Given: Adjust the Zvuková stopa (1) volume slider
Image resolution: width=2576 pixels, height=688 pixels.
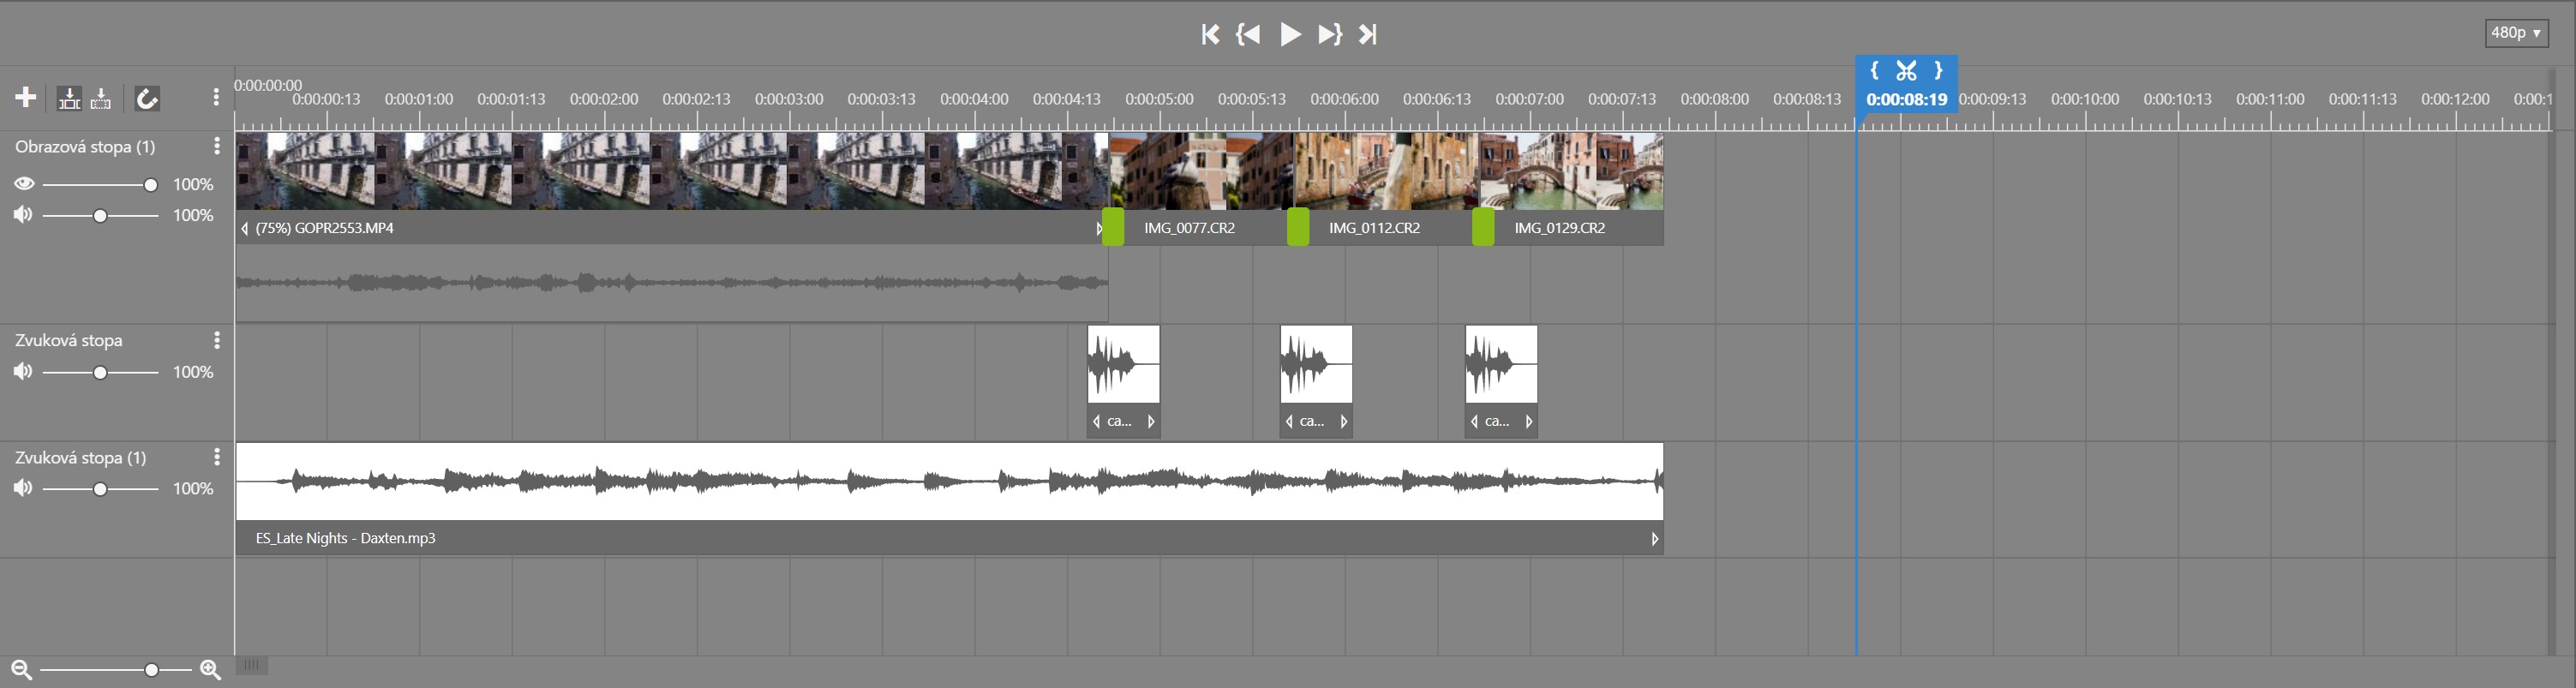Looking at the screenshot, I should coord(100,489).
